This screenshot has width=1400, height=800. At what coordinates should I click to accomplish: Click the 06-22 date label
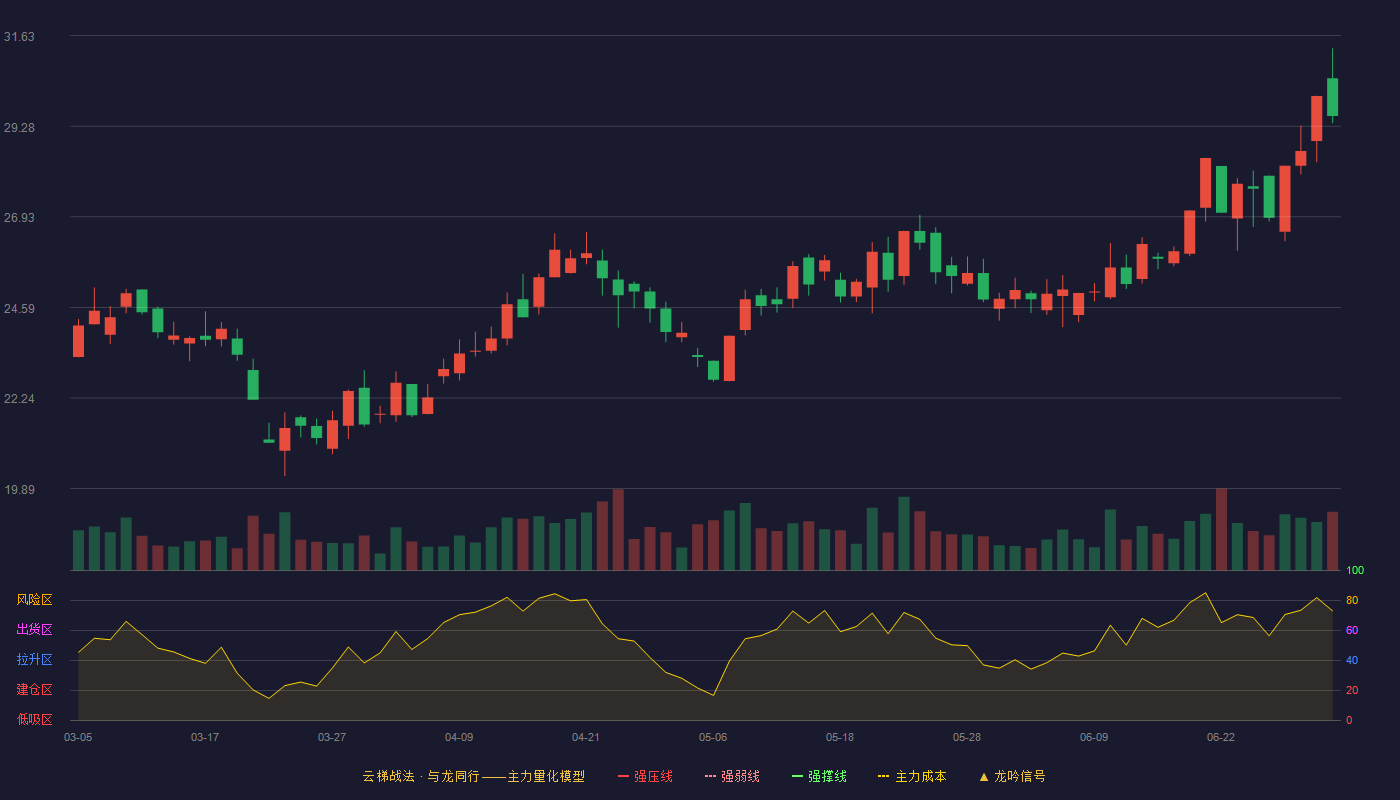1221,737
